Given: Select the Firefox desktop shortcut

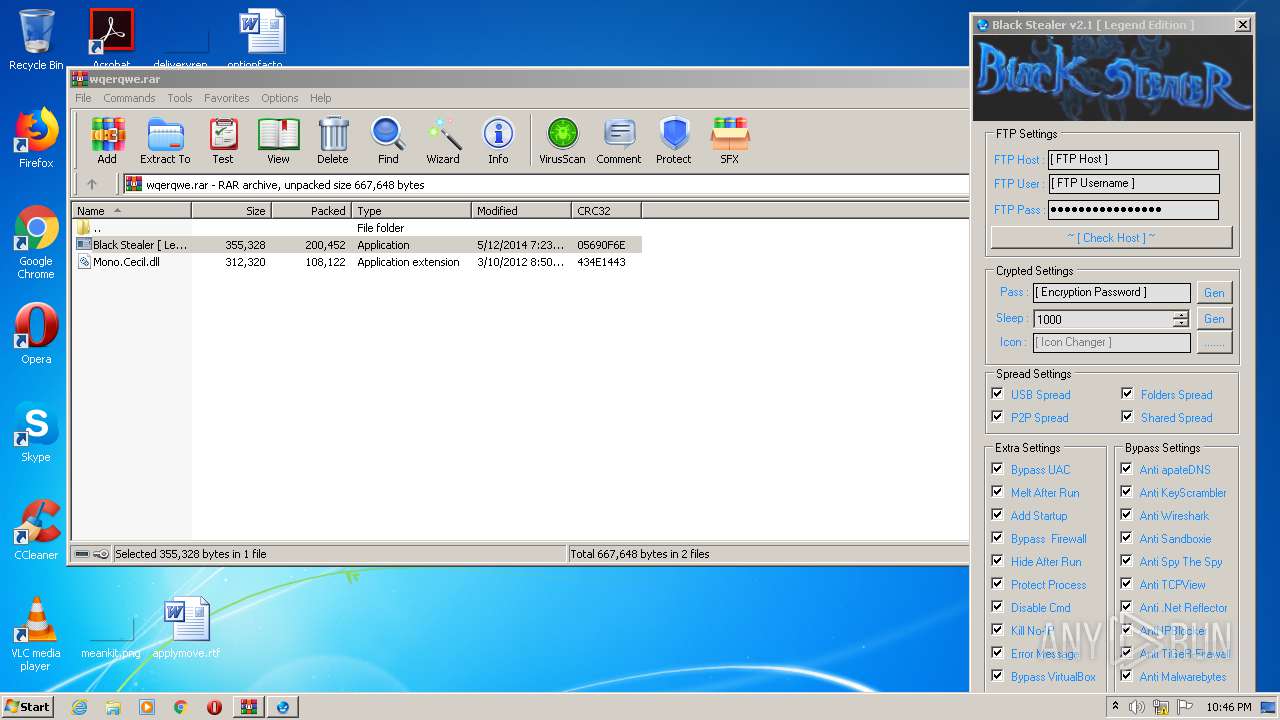Looking at the screenshot, I should point(36,138).
